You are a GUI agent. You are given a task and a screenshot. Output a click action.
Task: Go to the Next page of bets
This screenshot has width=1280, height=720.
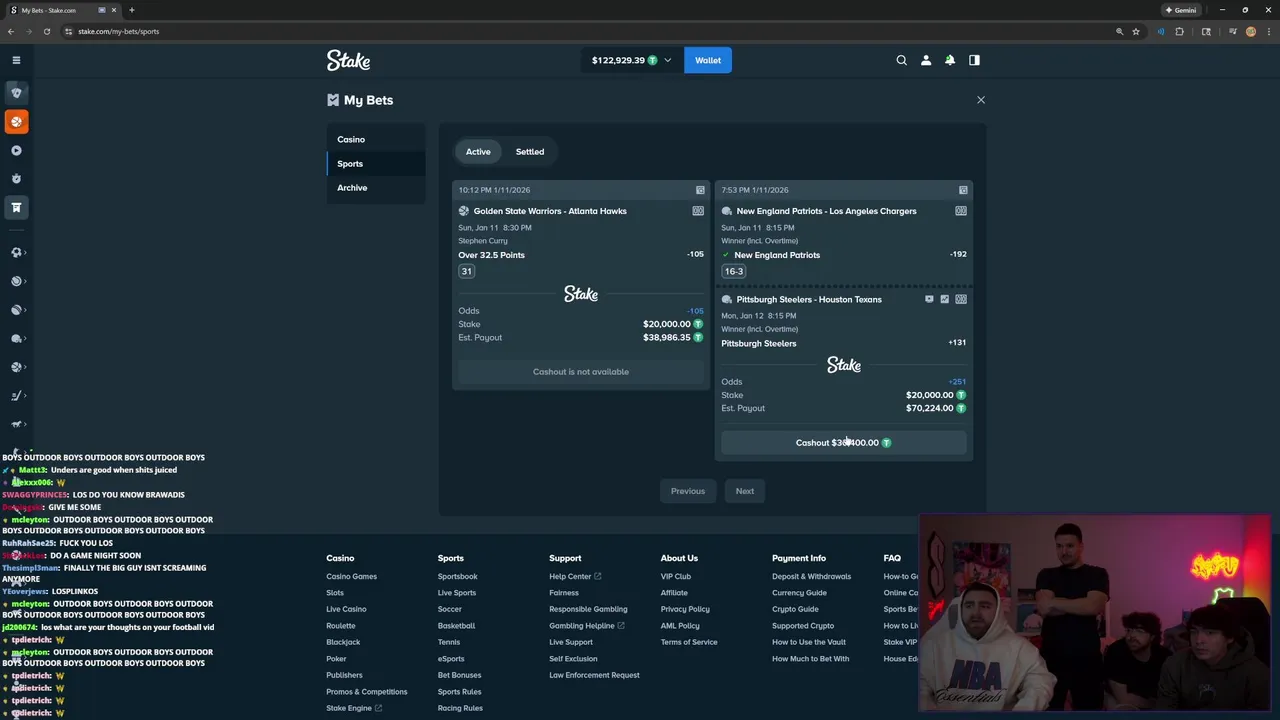coord(745,491)
